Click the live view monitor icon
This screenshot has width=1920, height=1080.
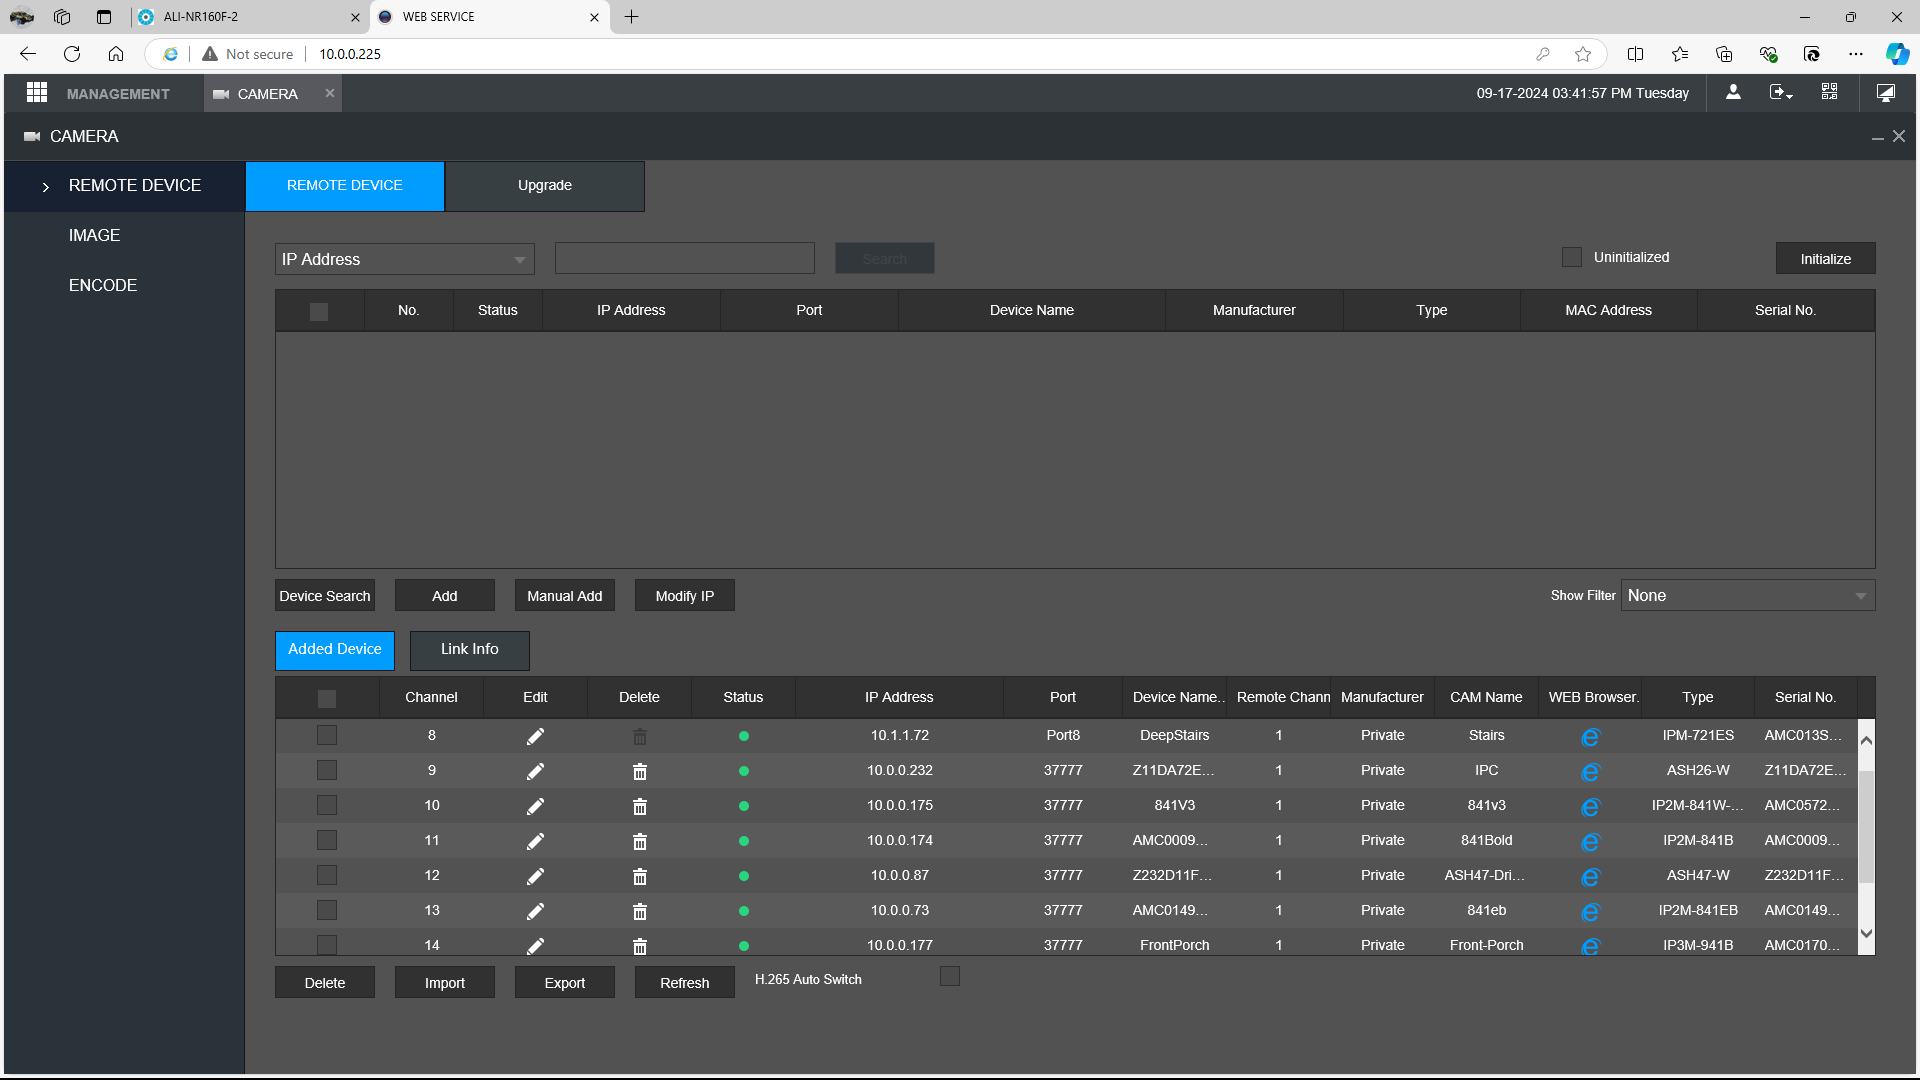pos(1885,92)
